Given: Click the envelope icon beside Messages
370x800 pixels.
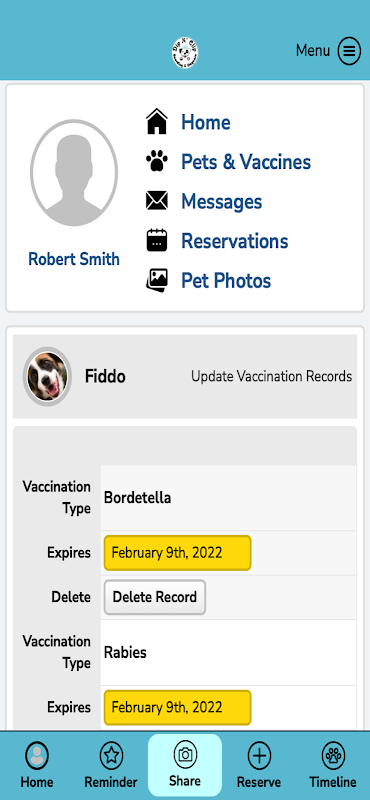Looking at the screenshot, I should [157, 201].
